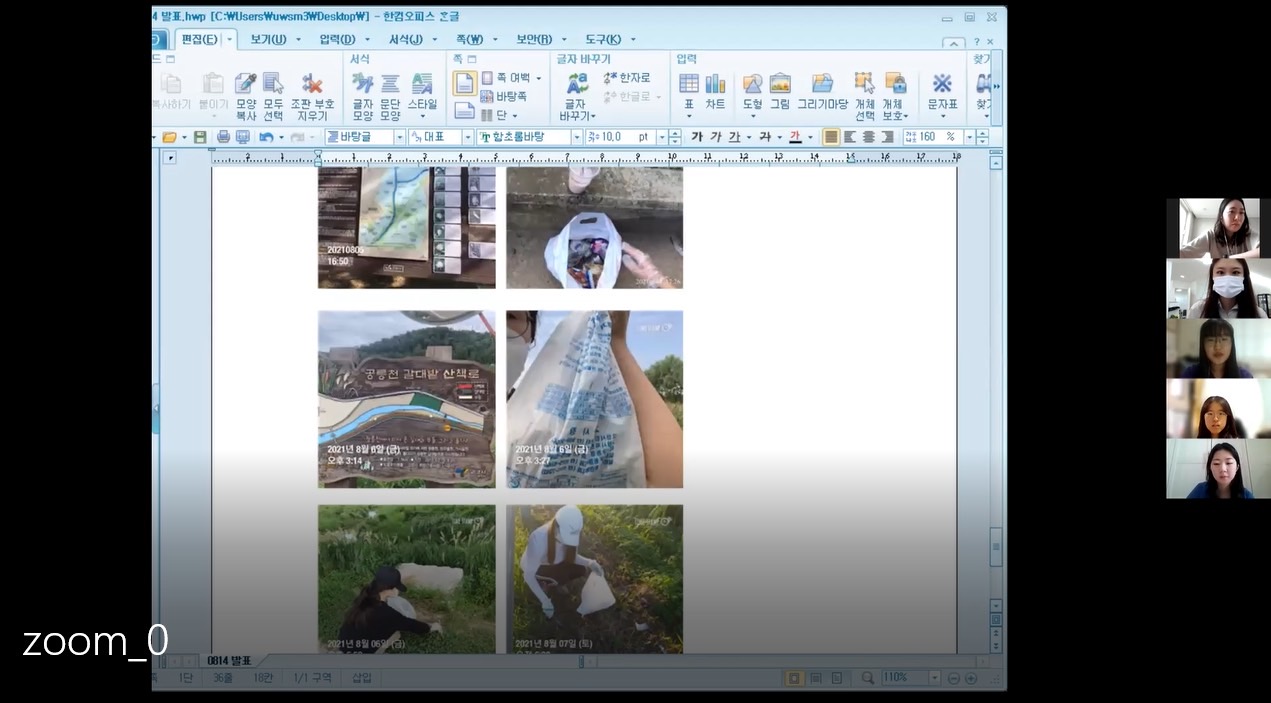Toggle strikethrough 가 formatting
This screenshot has height=703, width=1271.
pyautogui.click(x=765, y=137)
